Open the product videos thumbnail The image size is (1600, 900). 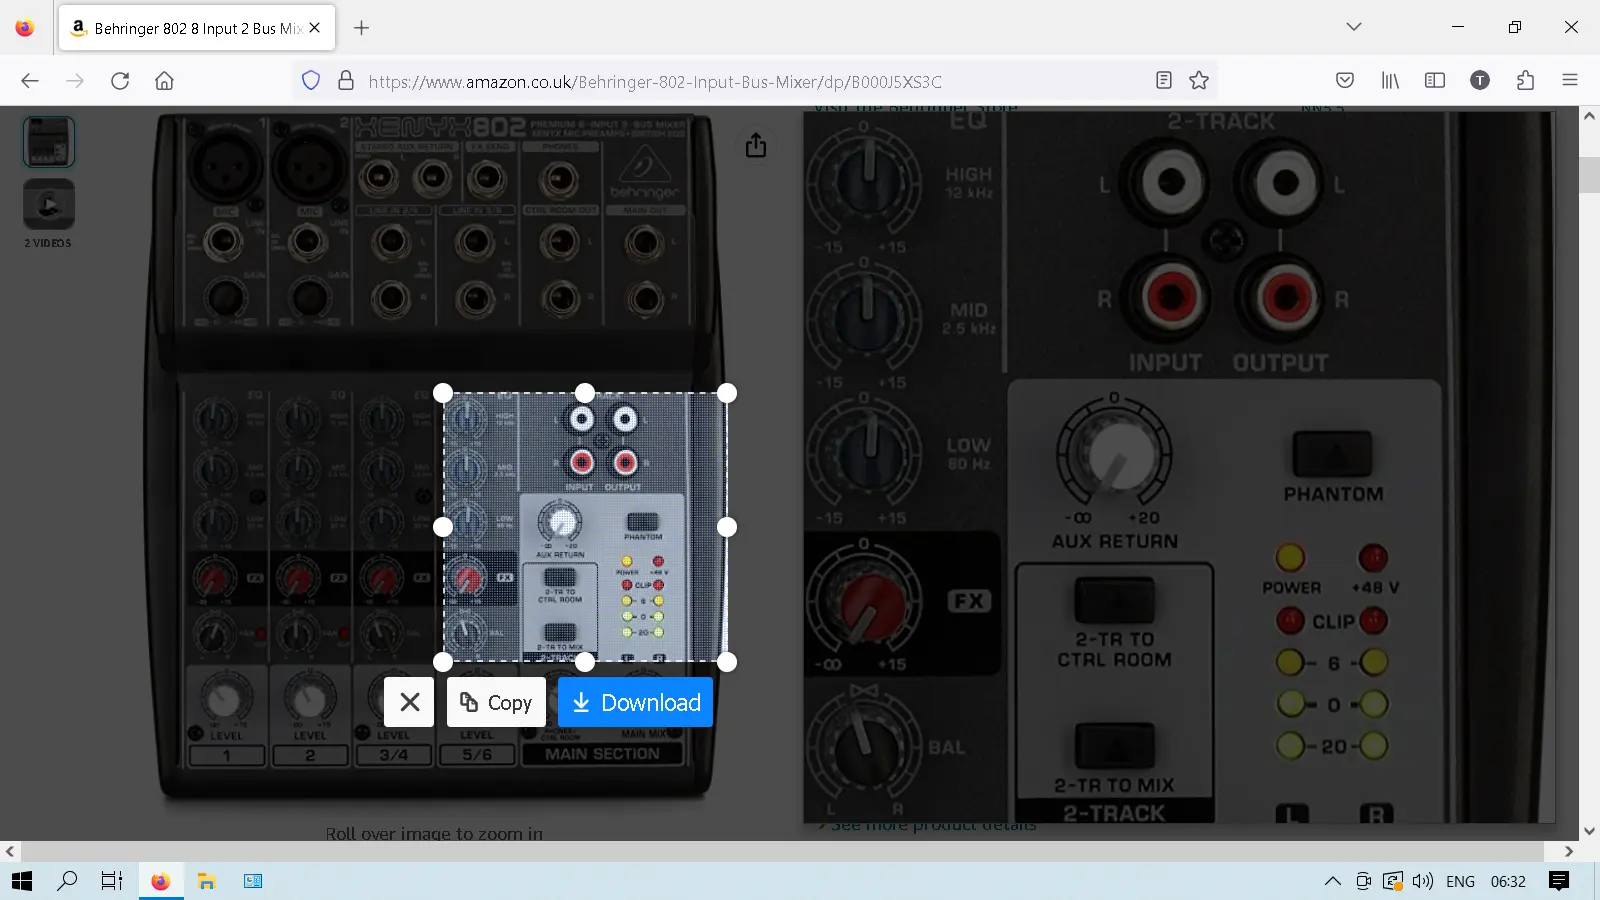coord(49,205)
